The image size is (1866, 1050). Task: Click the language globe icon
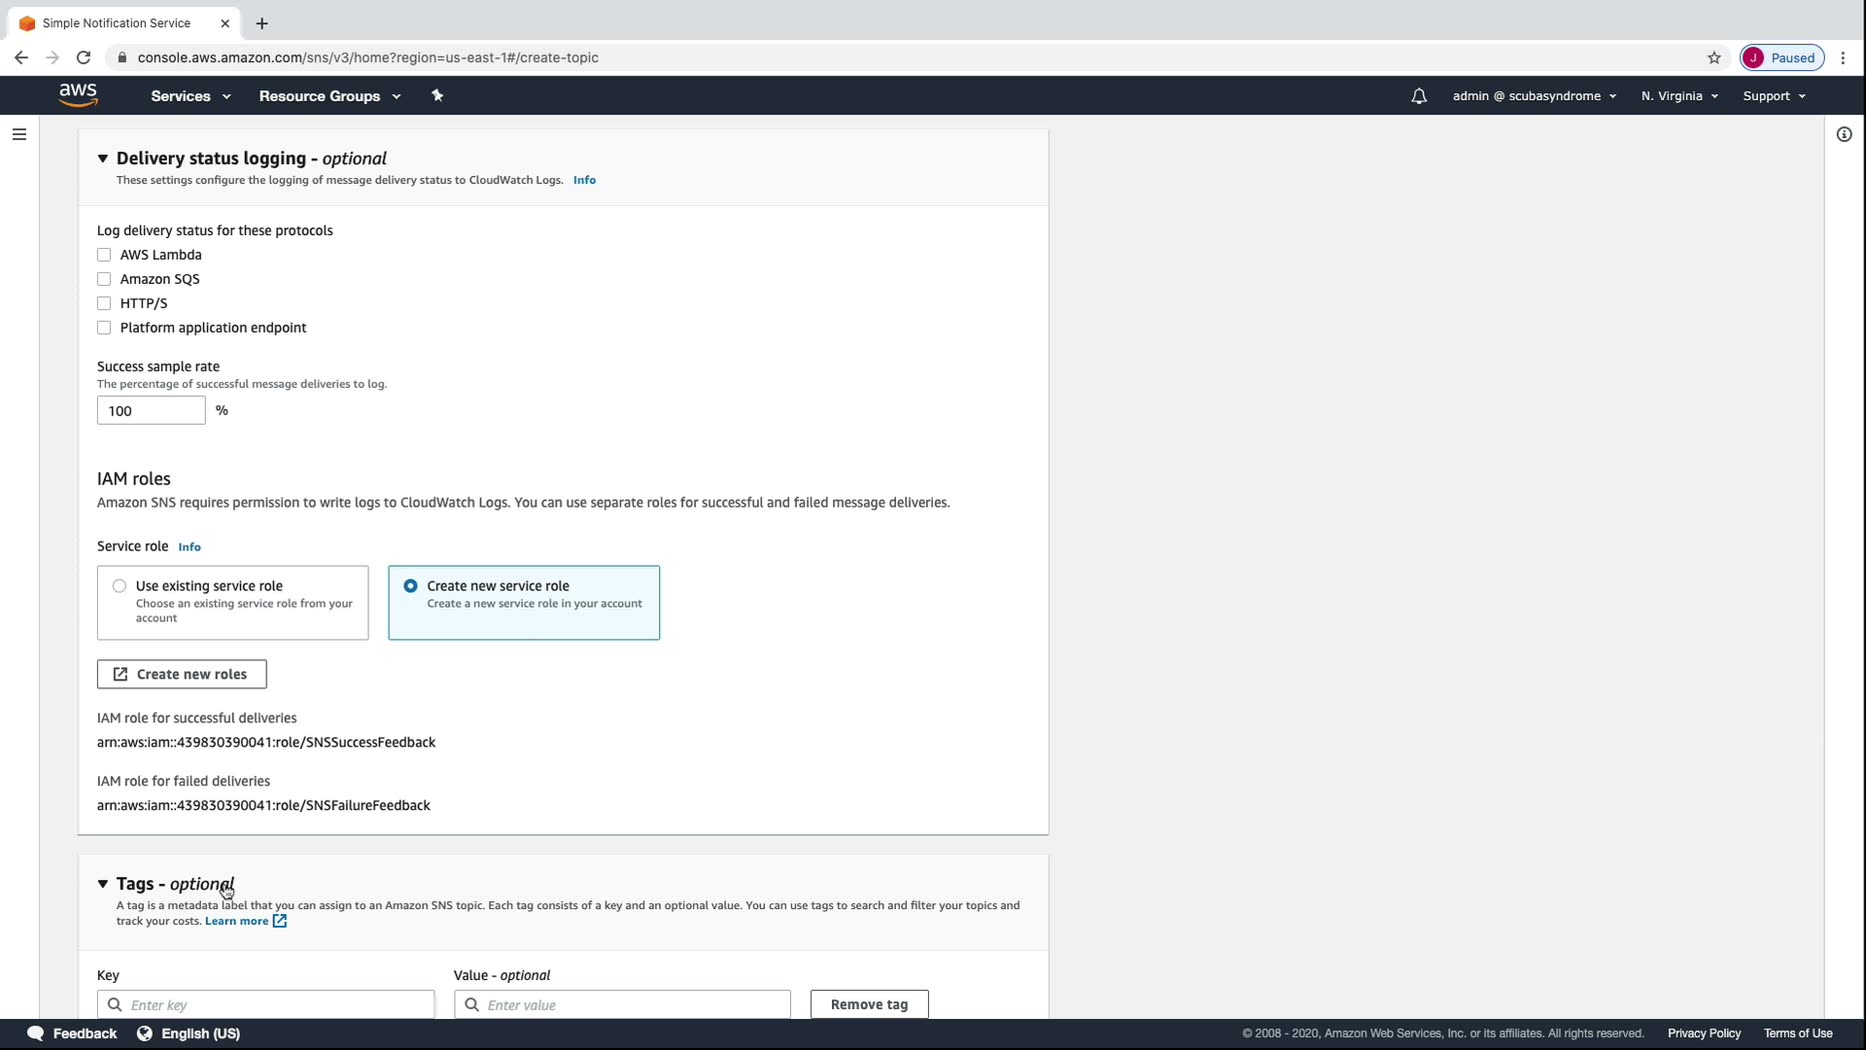[145, 1033]
